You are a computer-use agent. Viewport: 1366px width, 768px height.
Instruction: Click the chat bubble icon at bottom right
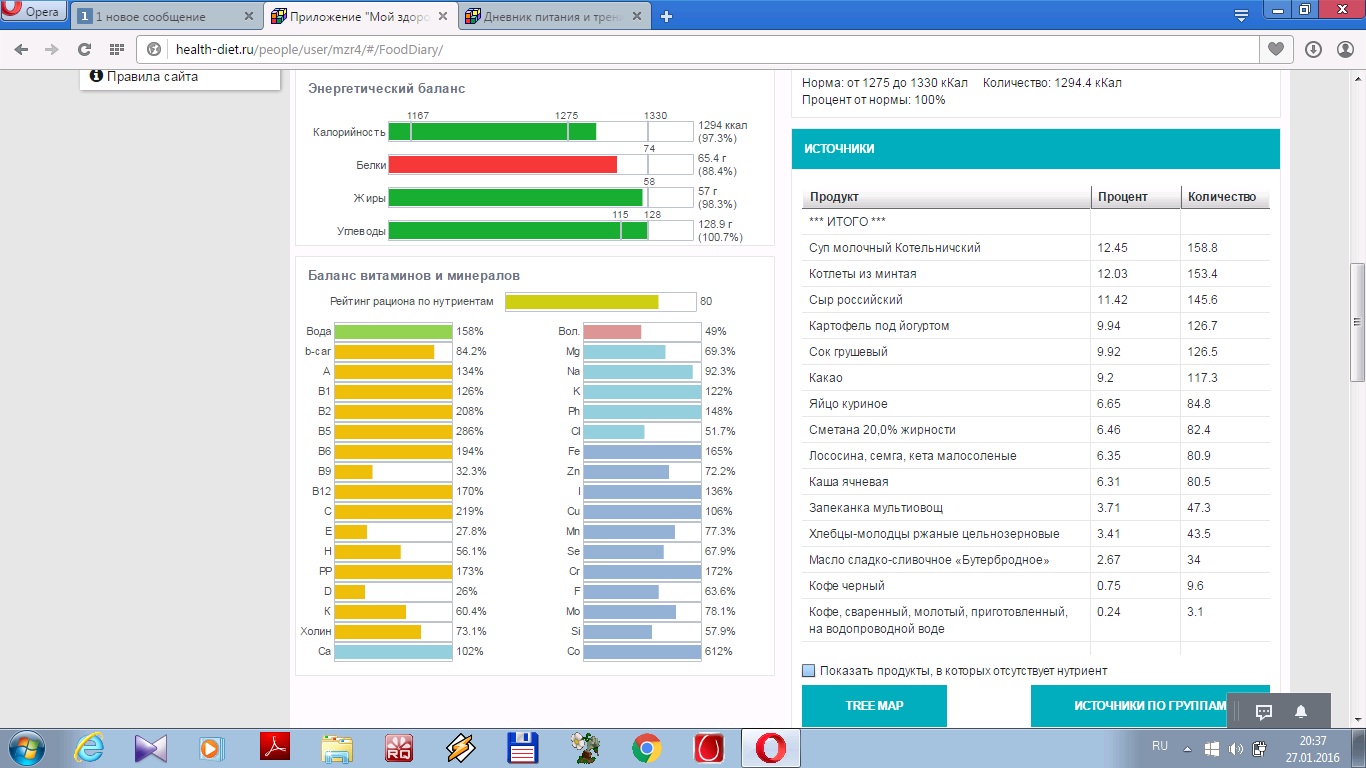click(1263, 712)
